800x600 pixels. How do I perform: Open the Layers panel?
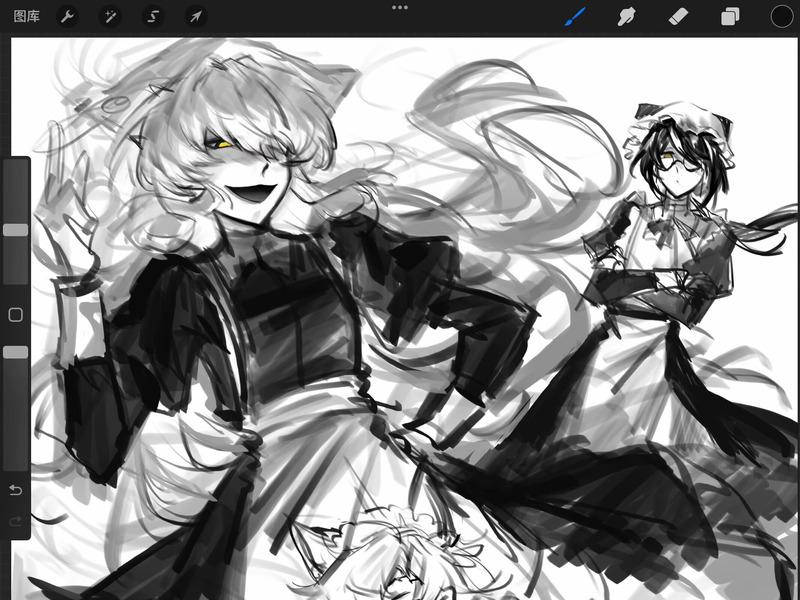[730, 17]
